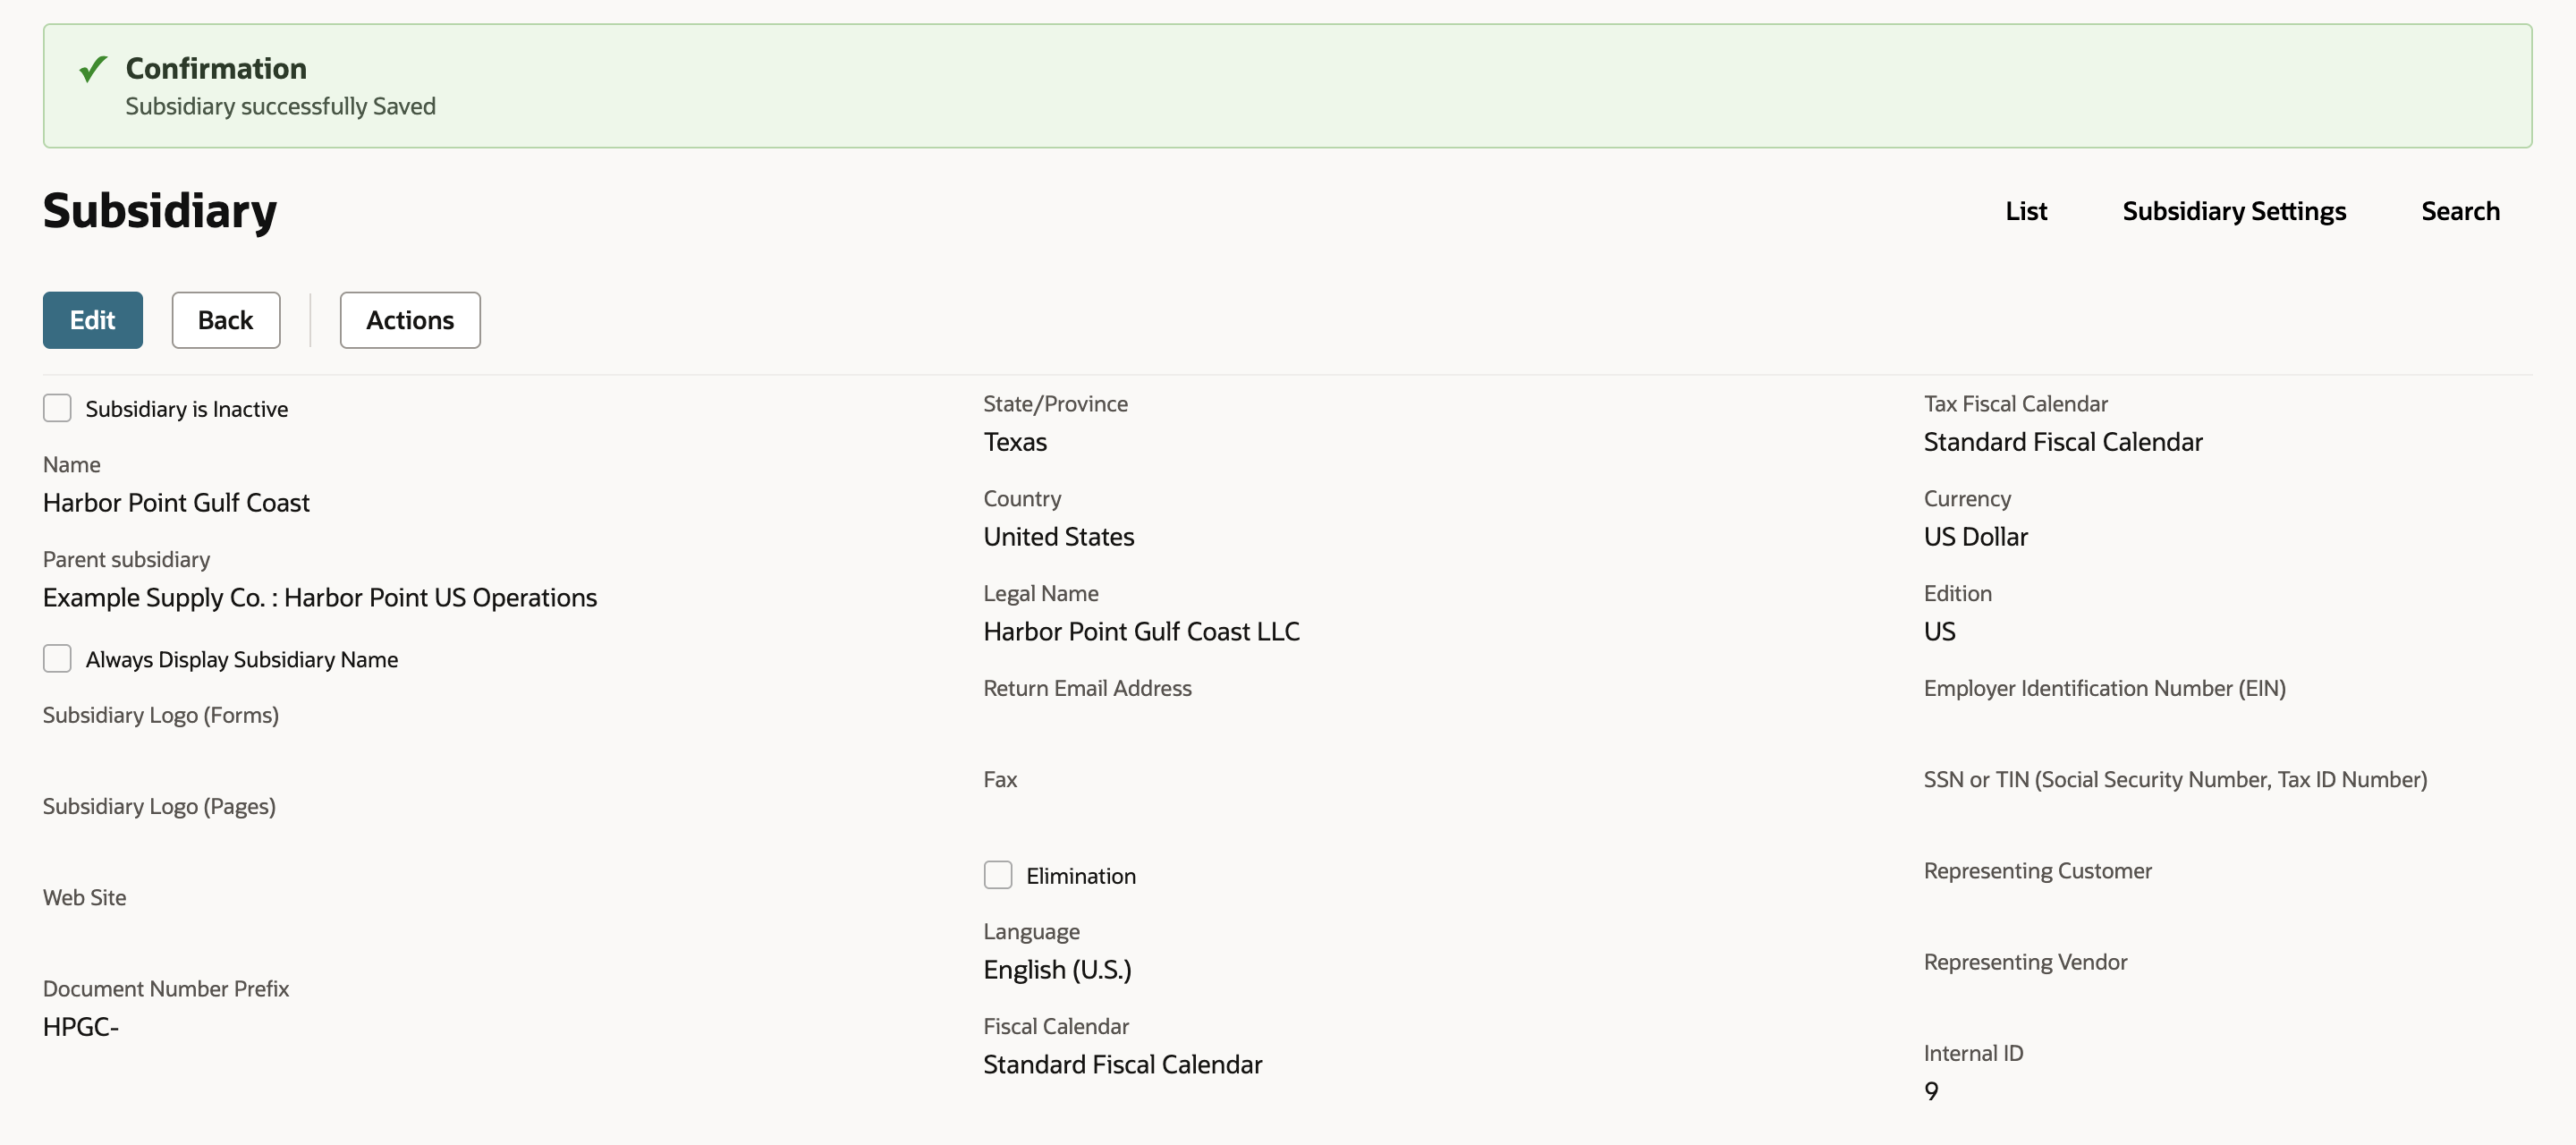Open the Actions dropdown menu
The width and height of the screenshot is (2576, 1145).
click(410, 320)
